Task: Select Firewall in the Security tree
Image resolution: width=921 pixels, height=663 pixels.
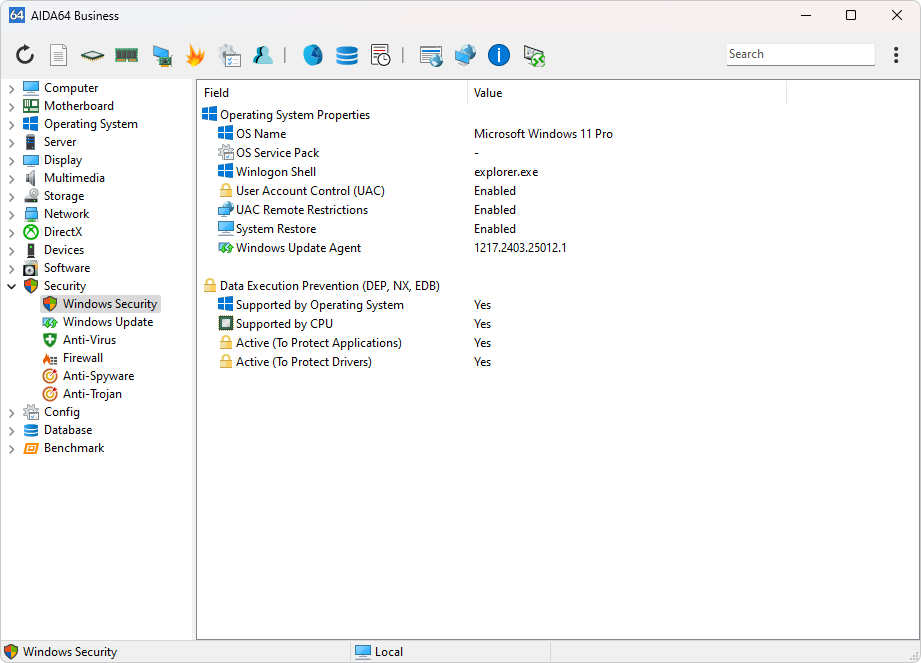Action: [82, 358]
